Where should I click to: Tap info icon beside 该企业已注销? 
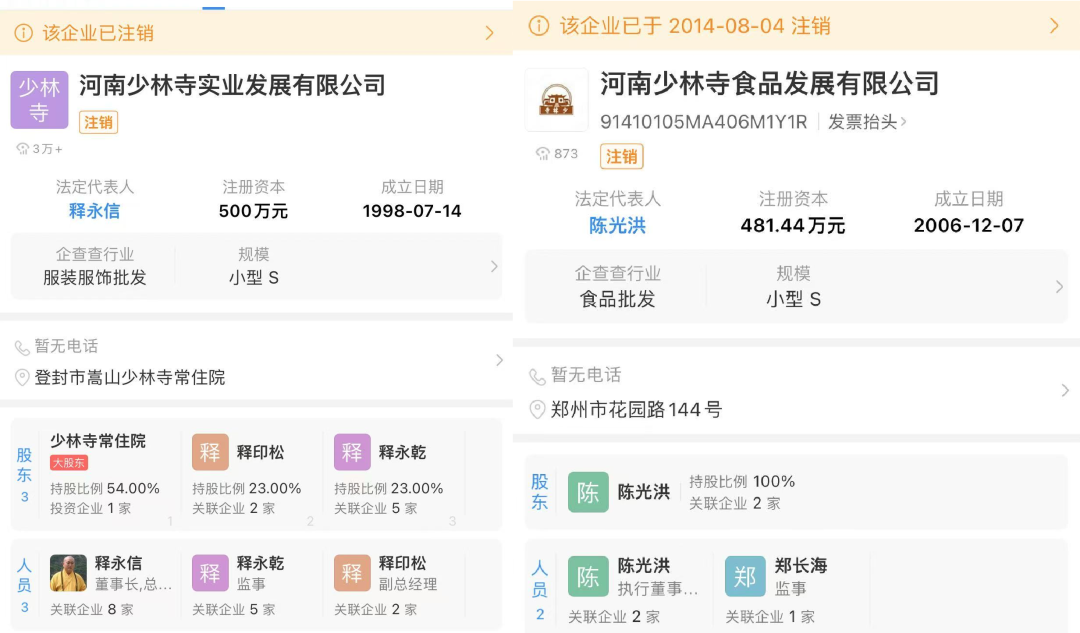pyautogui.click(x=23, y=33)
